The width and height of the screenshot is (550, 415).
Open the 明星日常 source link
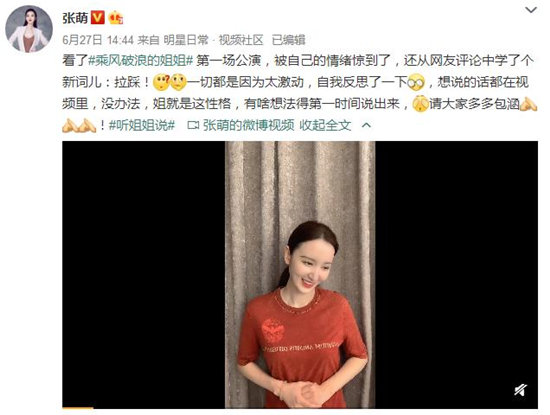[186, 40]
